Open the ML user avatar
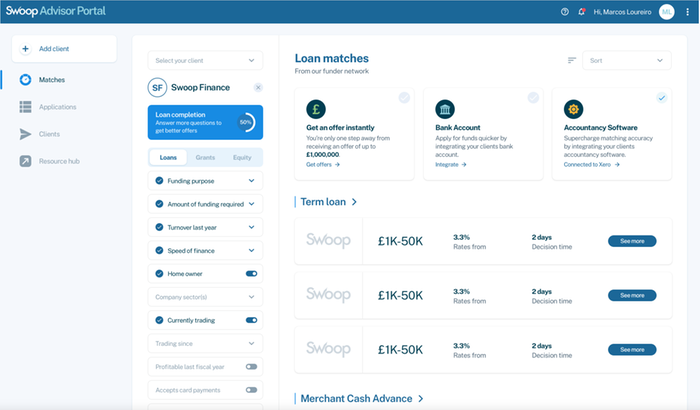Screen dimensions: 700x410 (667, 12)
